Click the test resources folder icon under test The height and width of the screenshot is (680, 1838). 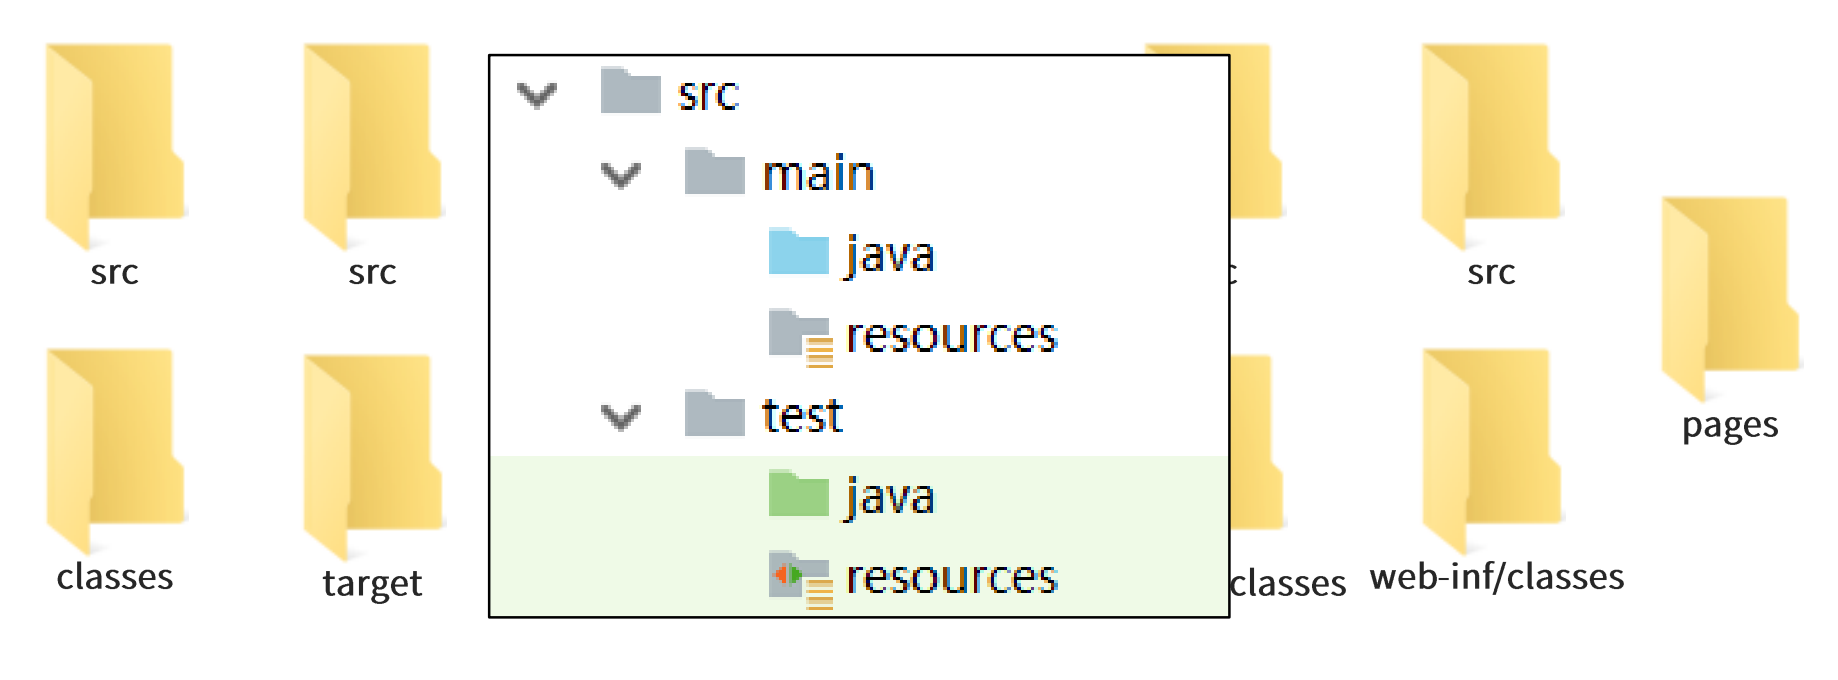pos(800,578)
